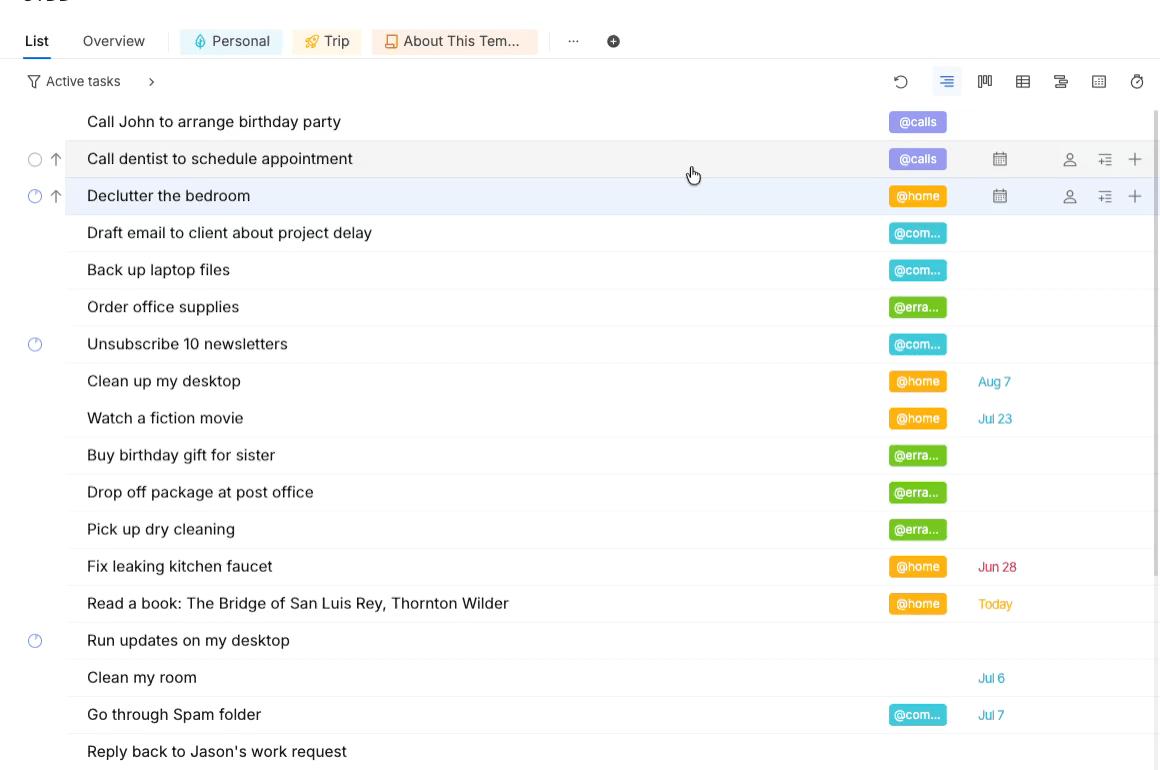
Task: Toggle status circle for Run updates on my desktop
Action: pos(35,641)
